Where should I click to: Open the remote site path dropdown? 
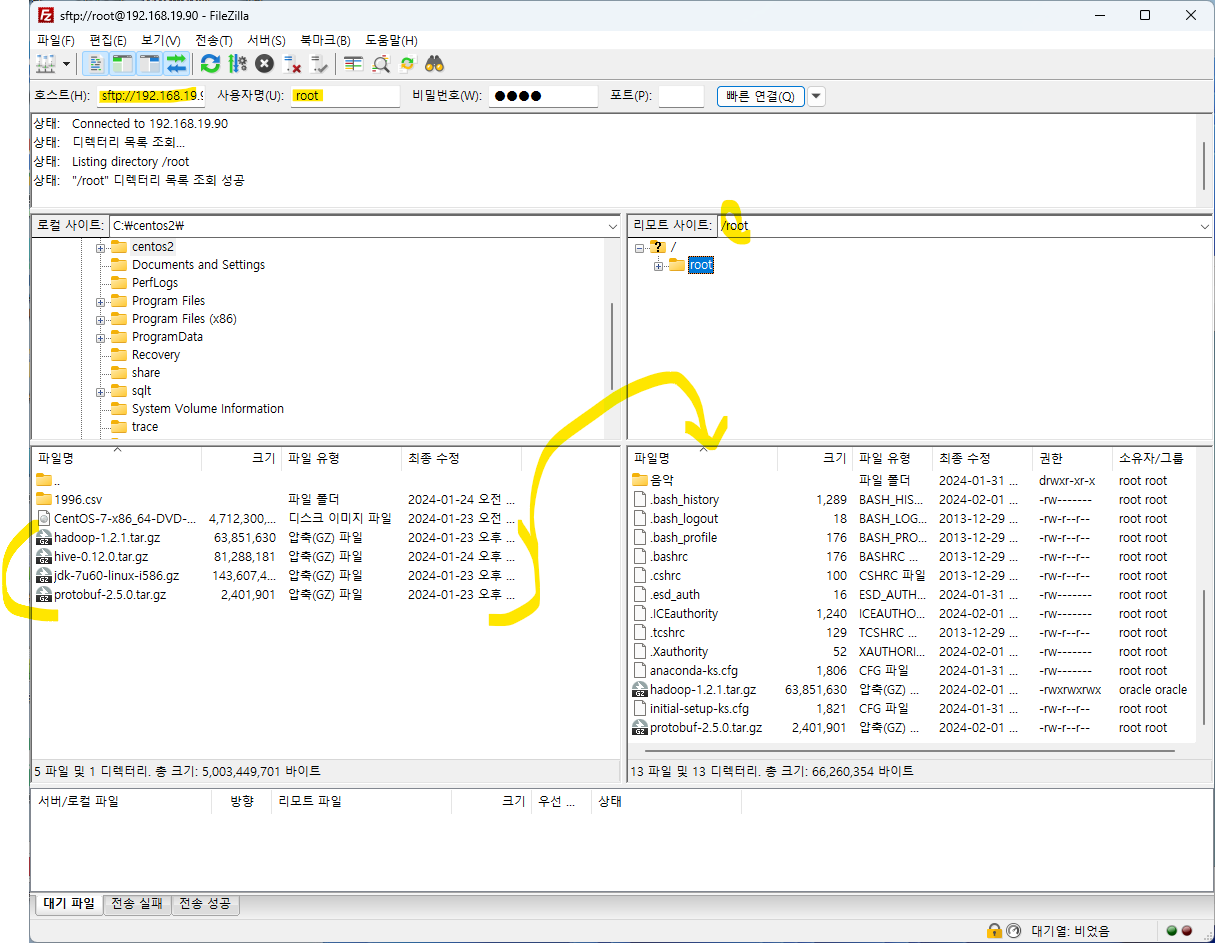pos(1204,226)
